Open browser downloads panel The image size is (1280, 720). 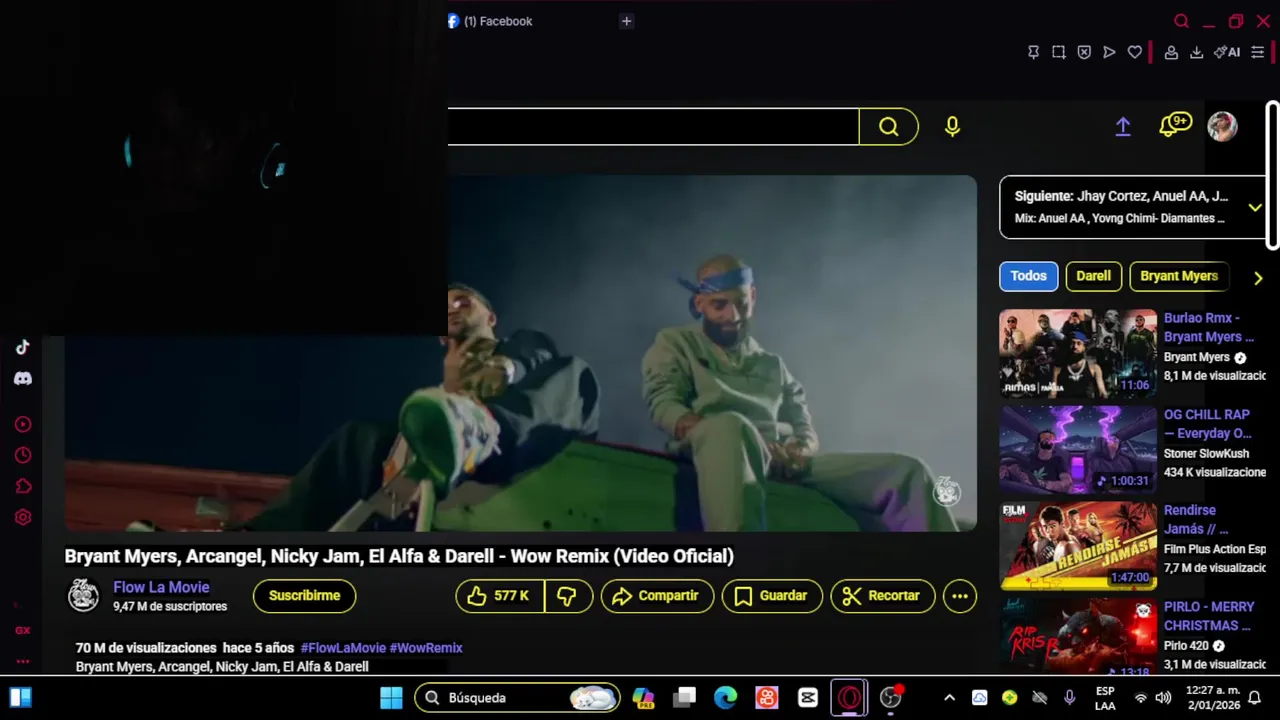(1196, 52)
